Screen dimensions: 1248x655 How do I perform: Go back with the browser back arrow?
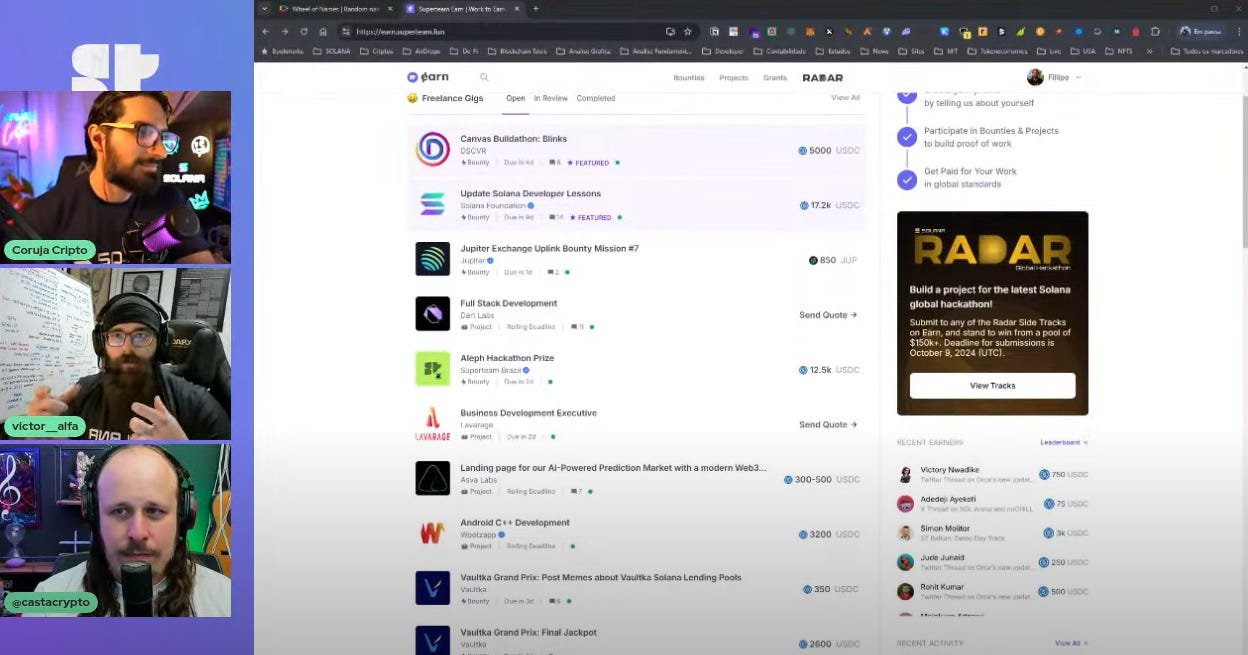coord(266,31)
